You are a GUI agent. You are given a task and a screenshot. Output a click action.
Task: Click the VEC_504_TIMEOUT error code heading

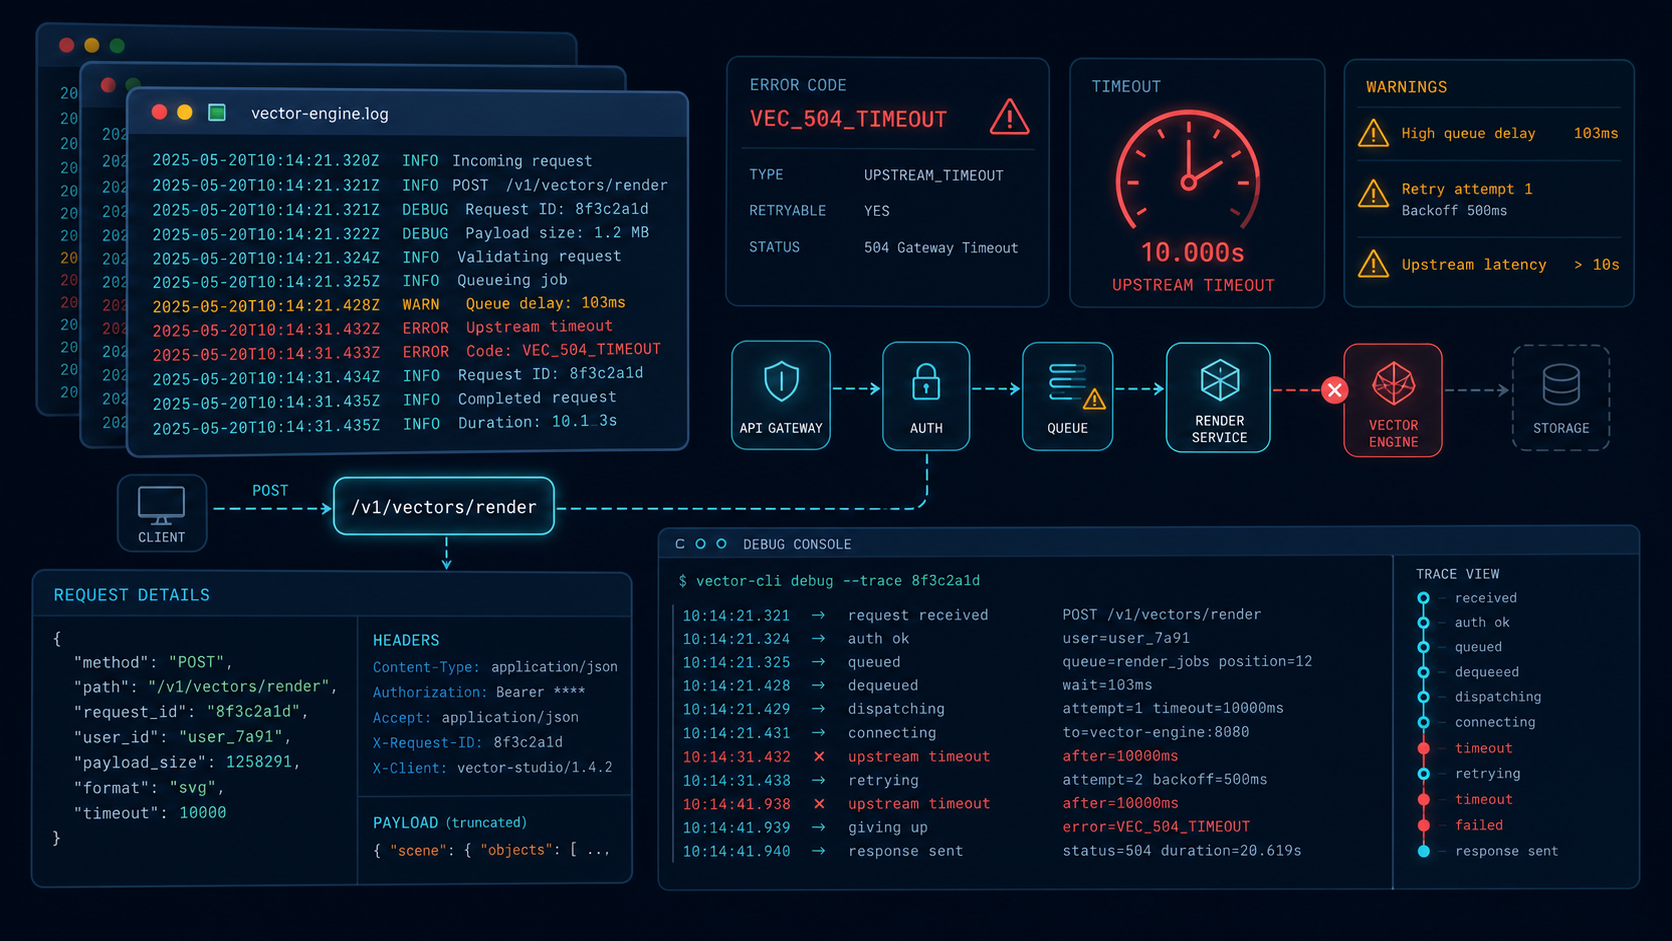point(848,119)
